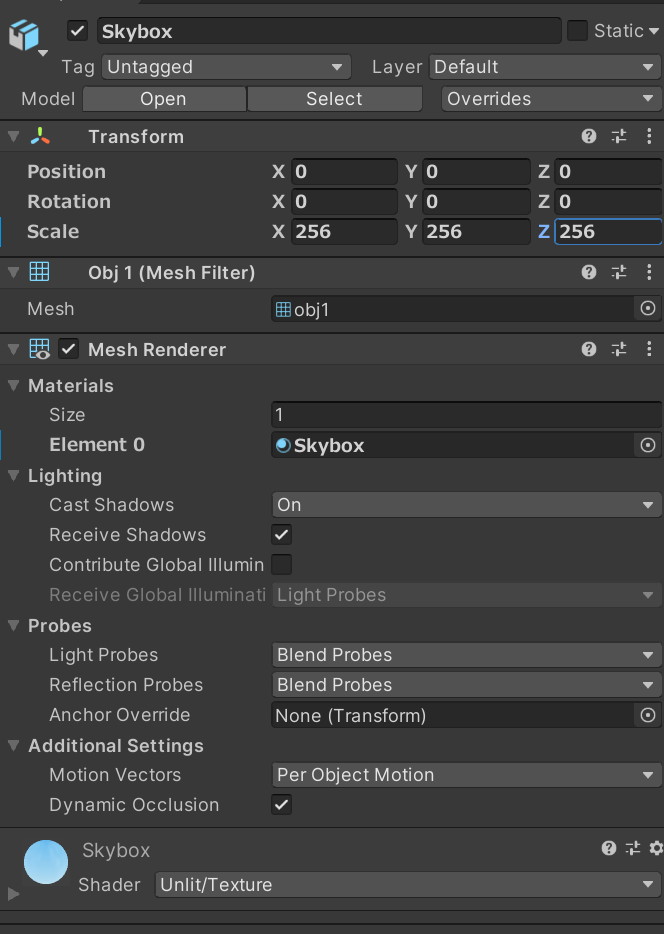This screenshot has width=664, height=934.
Task: Click the Scale Z input field
Action: pyautogui.click(x=607, y=231)
